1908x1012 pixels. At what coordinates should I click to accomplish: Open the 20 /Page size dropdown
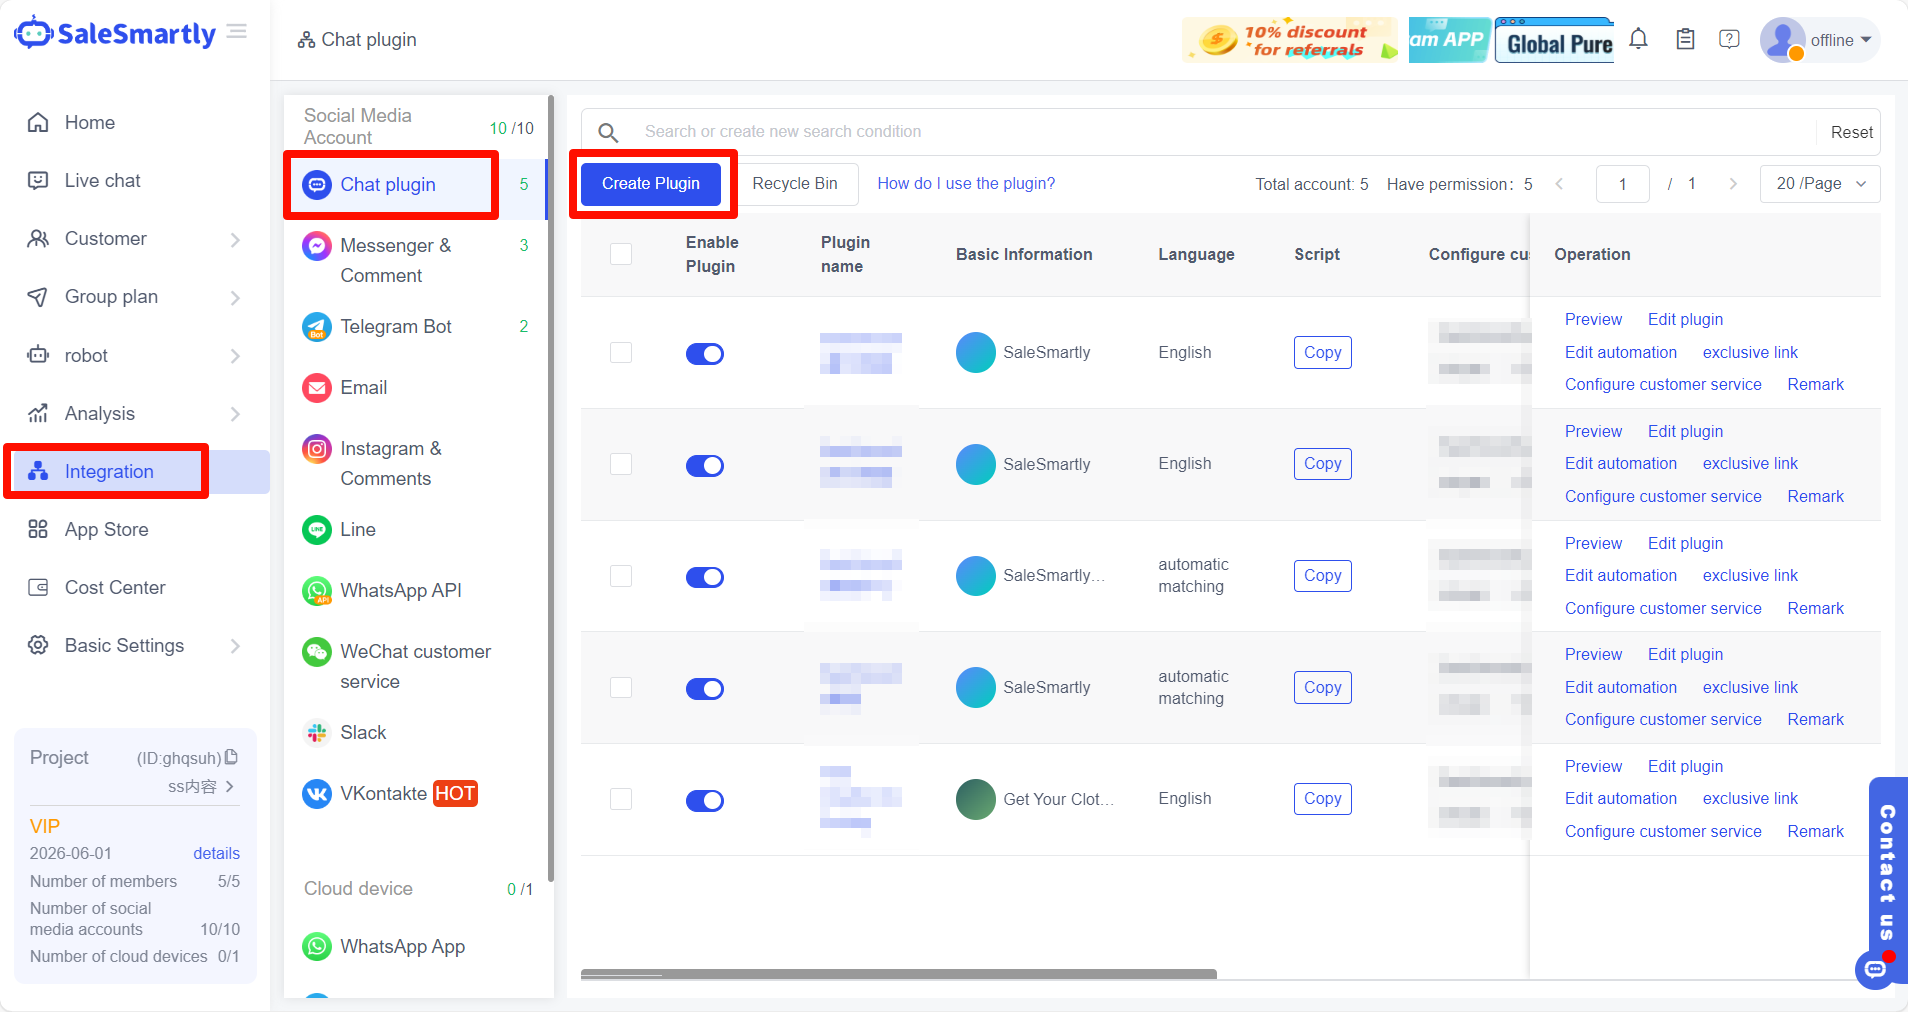[1819, 184]
